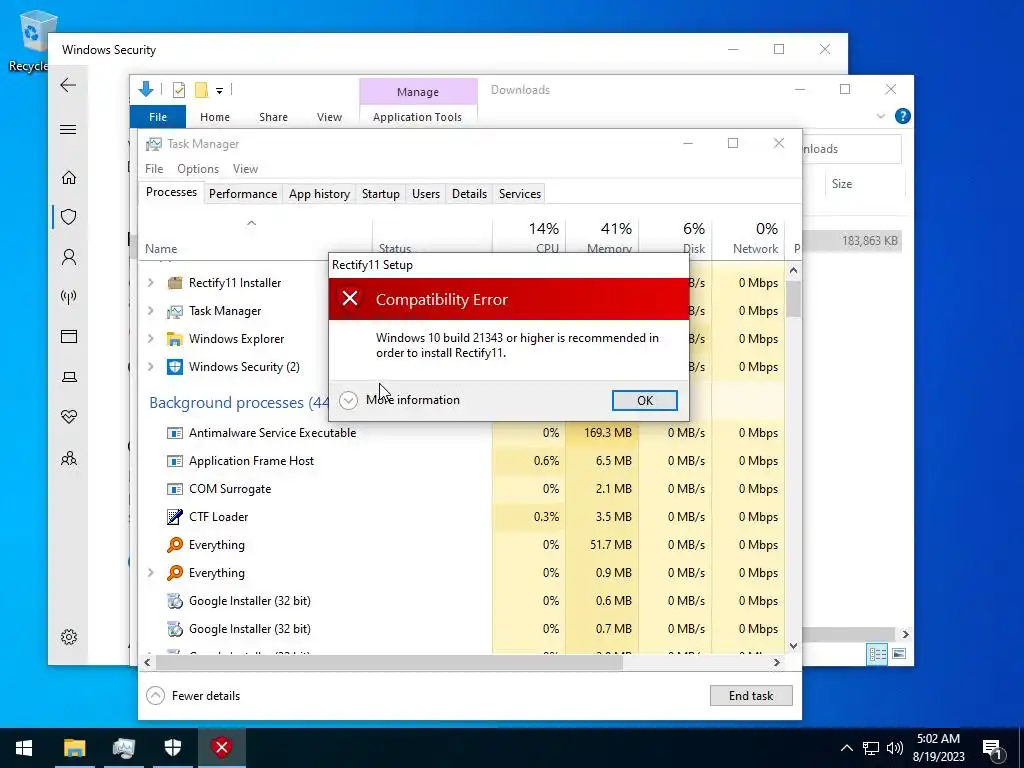Open Family options icon in Windows Security
The width and height of the screenshot is (1024, 768).
click(x=69, y=458)
